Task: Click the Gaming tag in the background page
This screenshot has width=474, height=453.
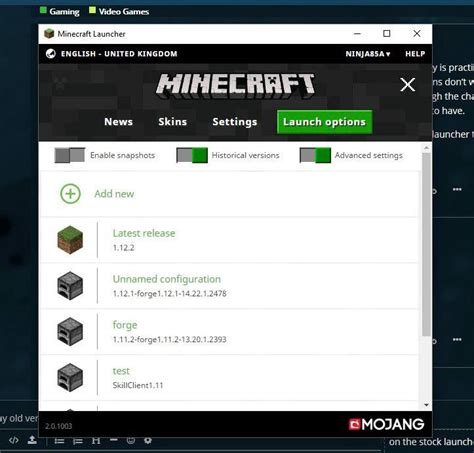Action: [59, 11]
